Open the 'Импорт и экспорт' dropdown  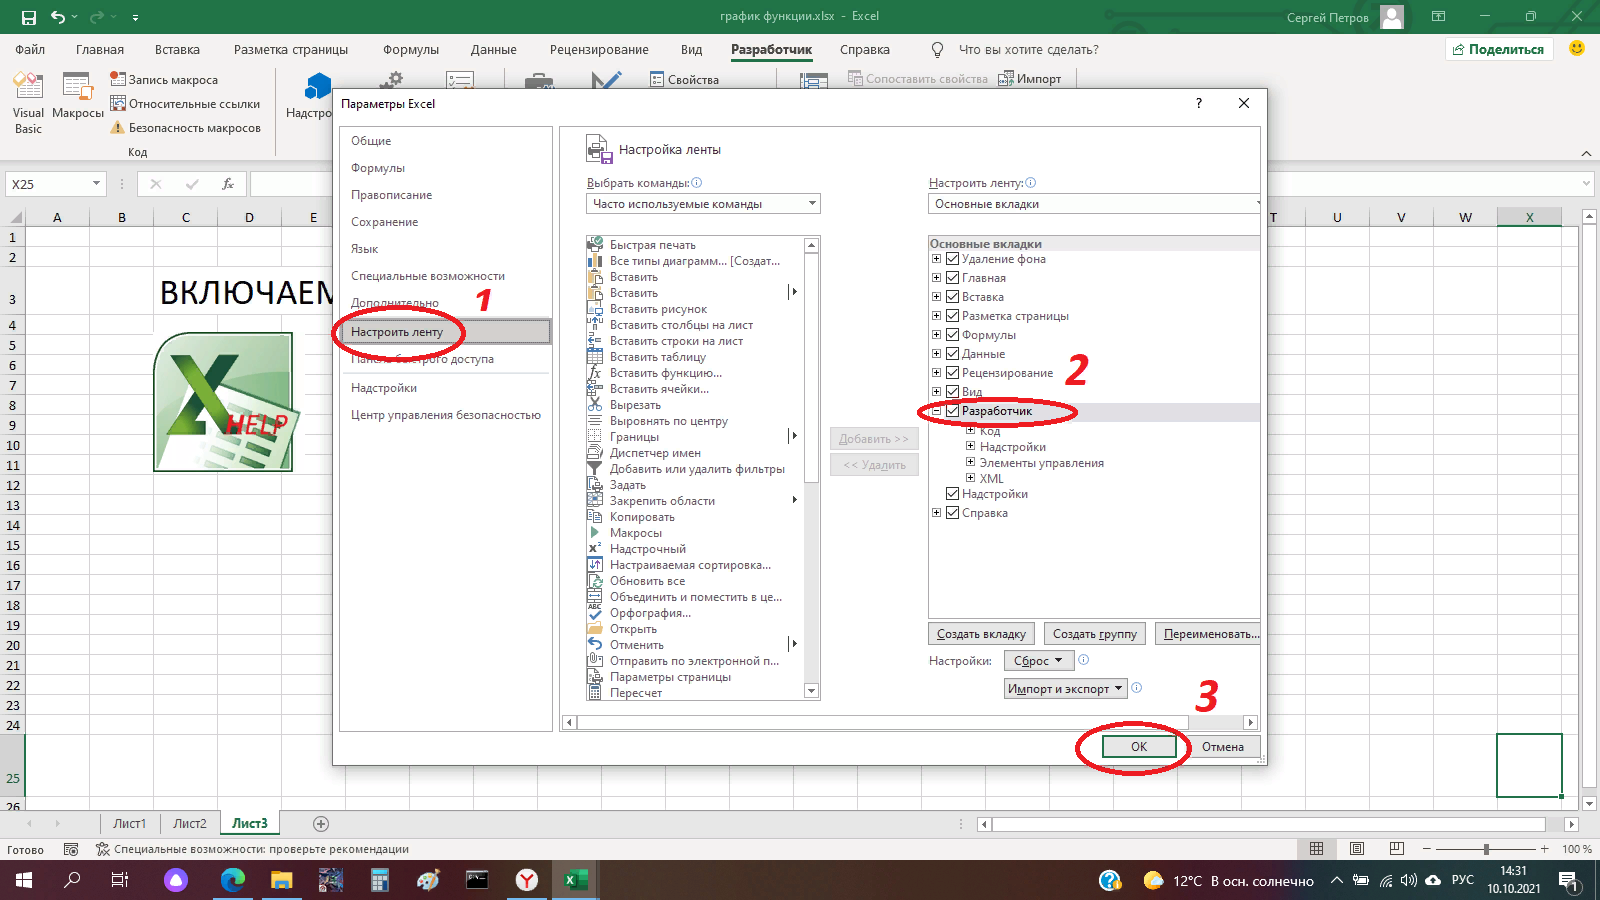point(1066,689)
